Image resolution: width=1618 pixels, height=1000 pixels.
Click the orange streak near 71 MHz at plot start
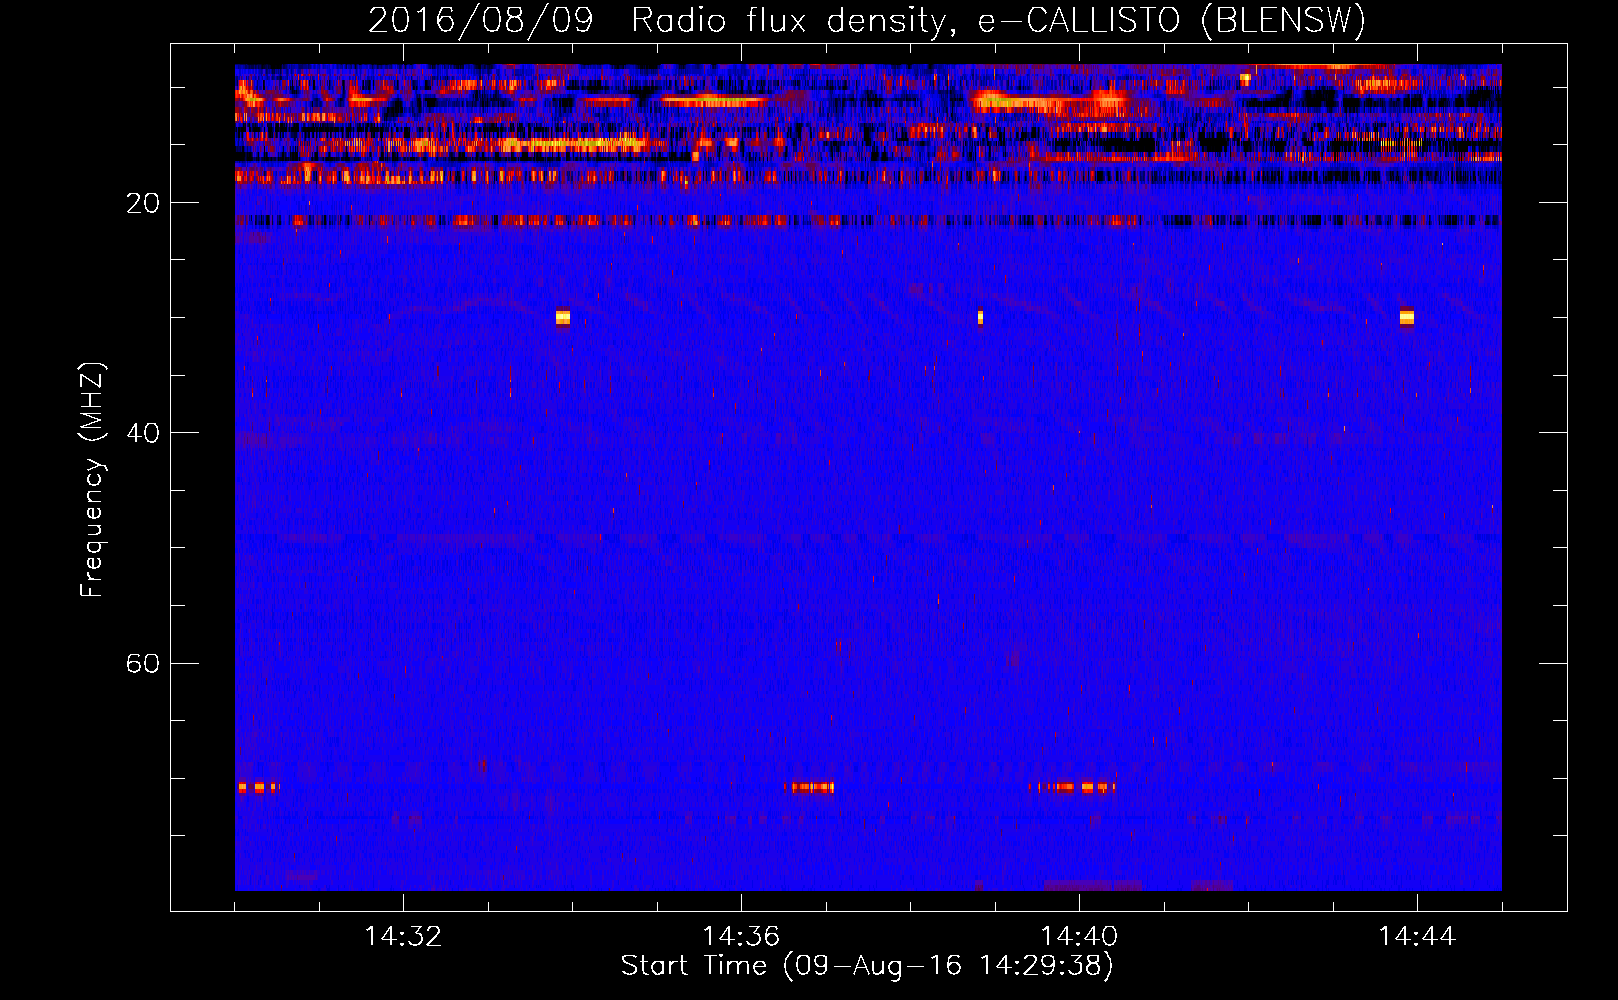(x=257, y=787)
